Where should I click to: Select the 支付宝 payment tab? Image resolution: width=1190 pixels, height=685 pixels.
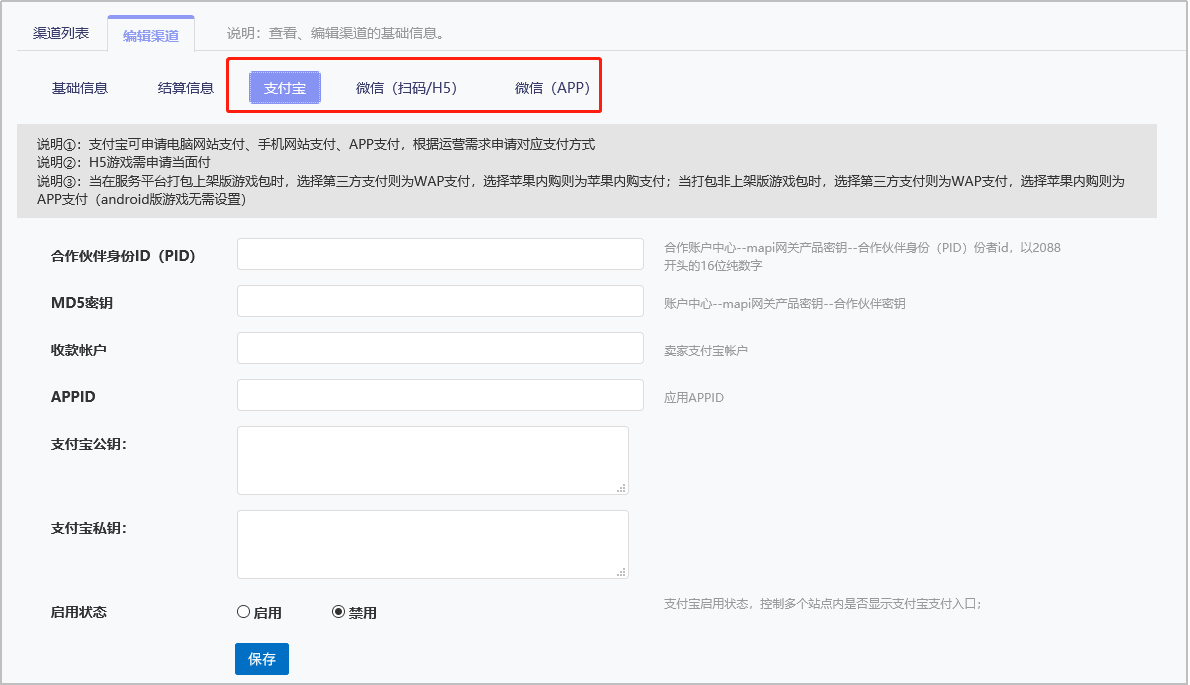tap(285, 88)
